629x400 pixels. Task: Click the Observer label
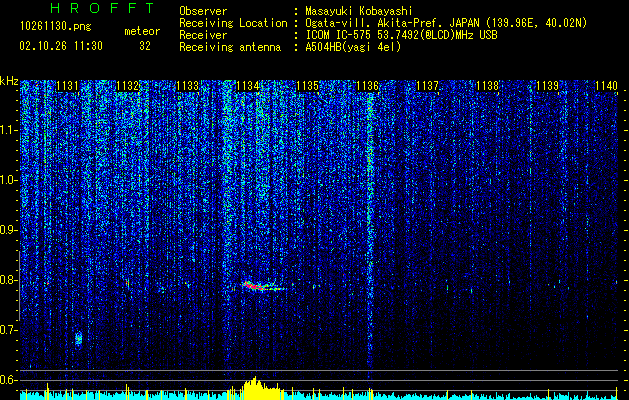pyautogui.click(x=203, y=11)
